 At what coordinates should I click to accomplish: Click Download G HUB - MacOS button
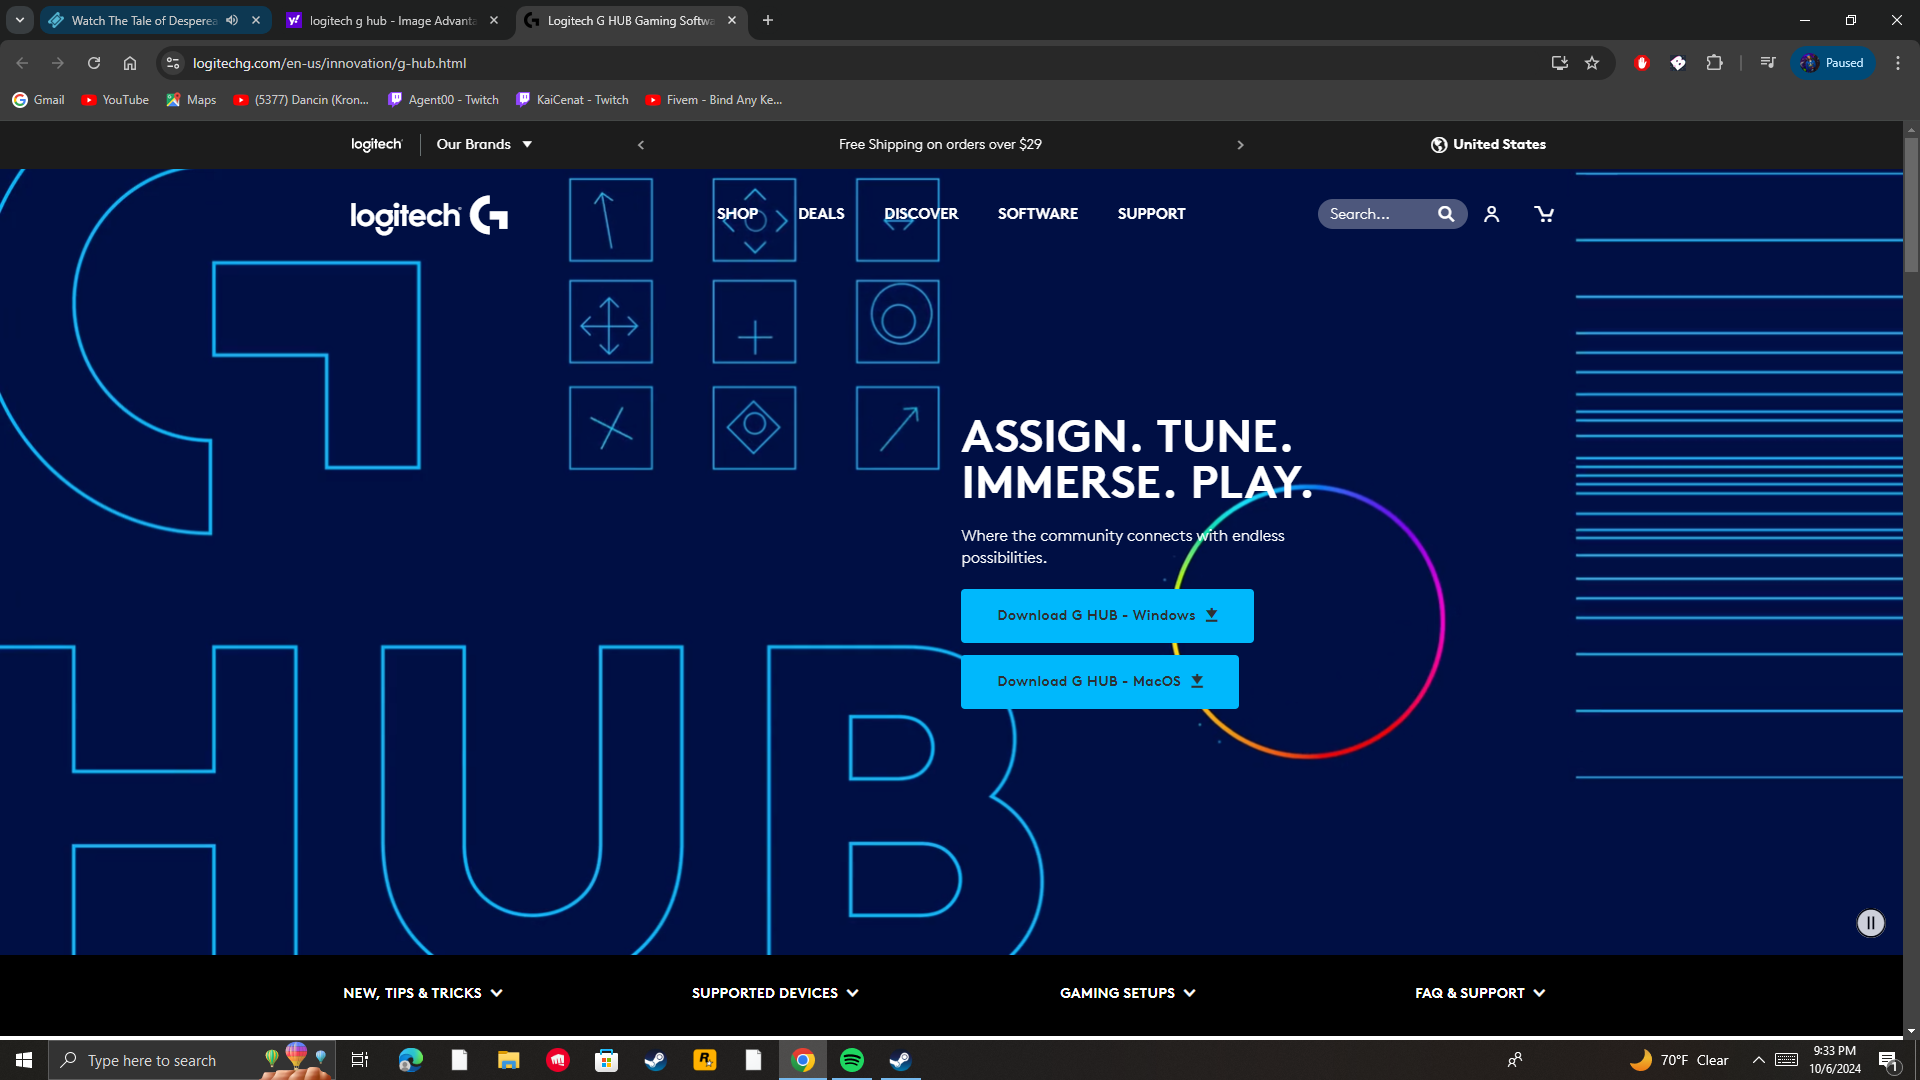1099,682
